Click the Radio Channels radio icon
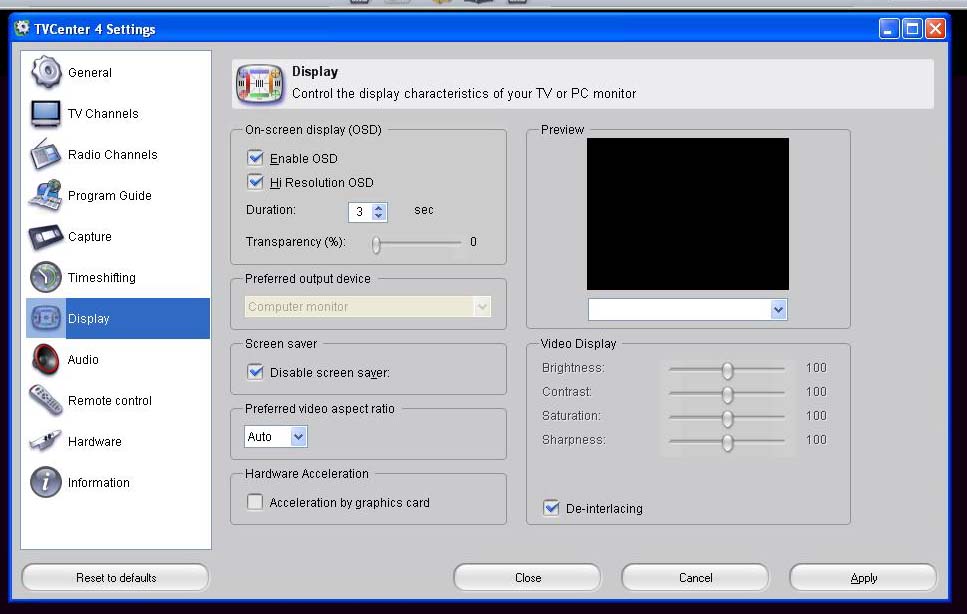 tap(46, 154)
